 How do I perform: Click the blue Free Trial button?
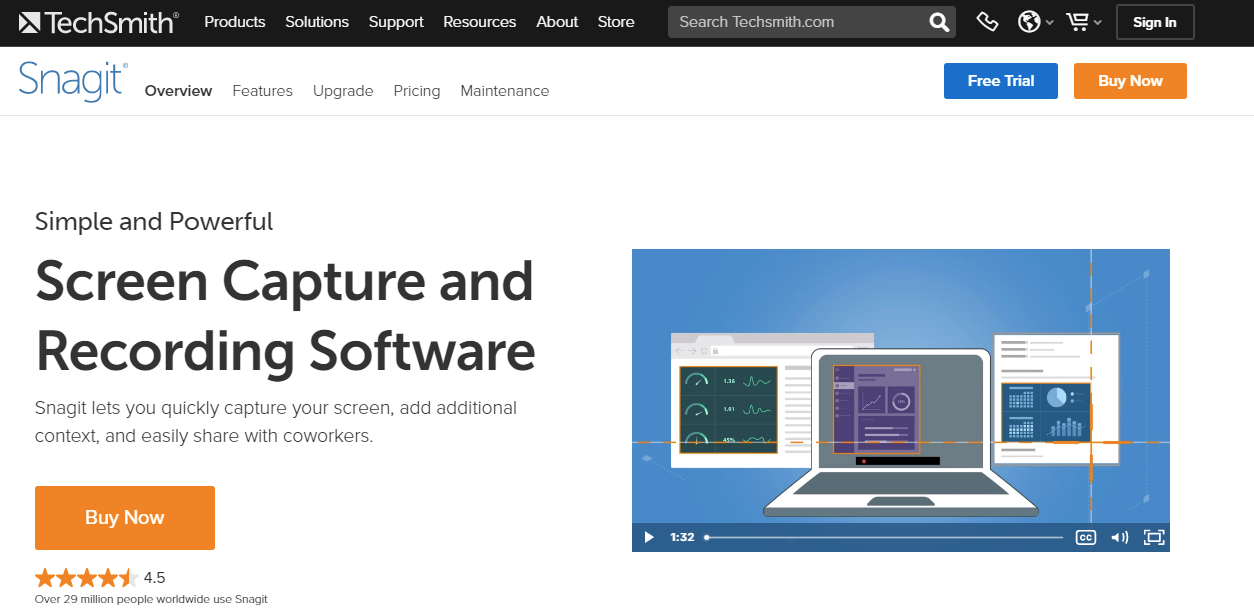(x=1001, y=81)
